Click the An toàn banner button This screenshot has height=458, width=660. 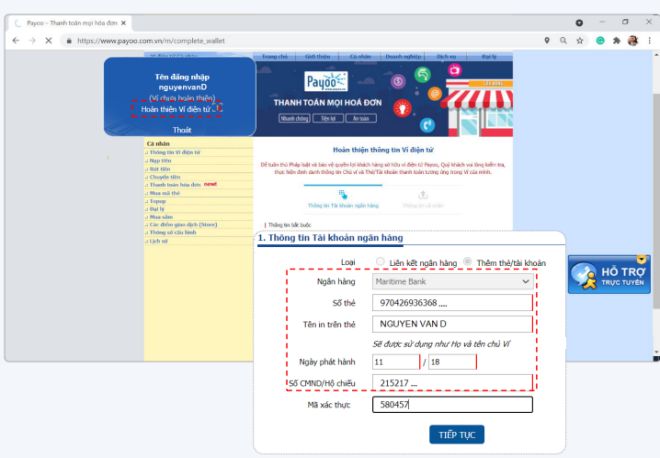pyautogui.click(x=361, y=119)
